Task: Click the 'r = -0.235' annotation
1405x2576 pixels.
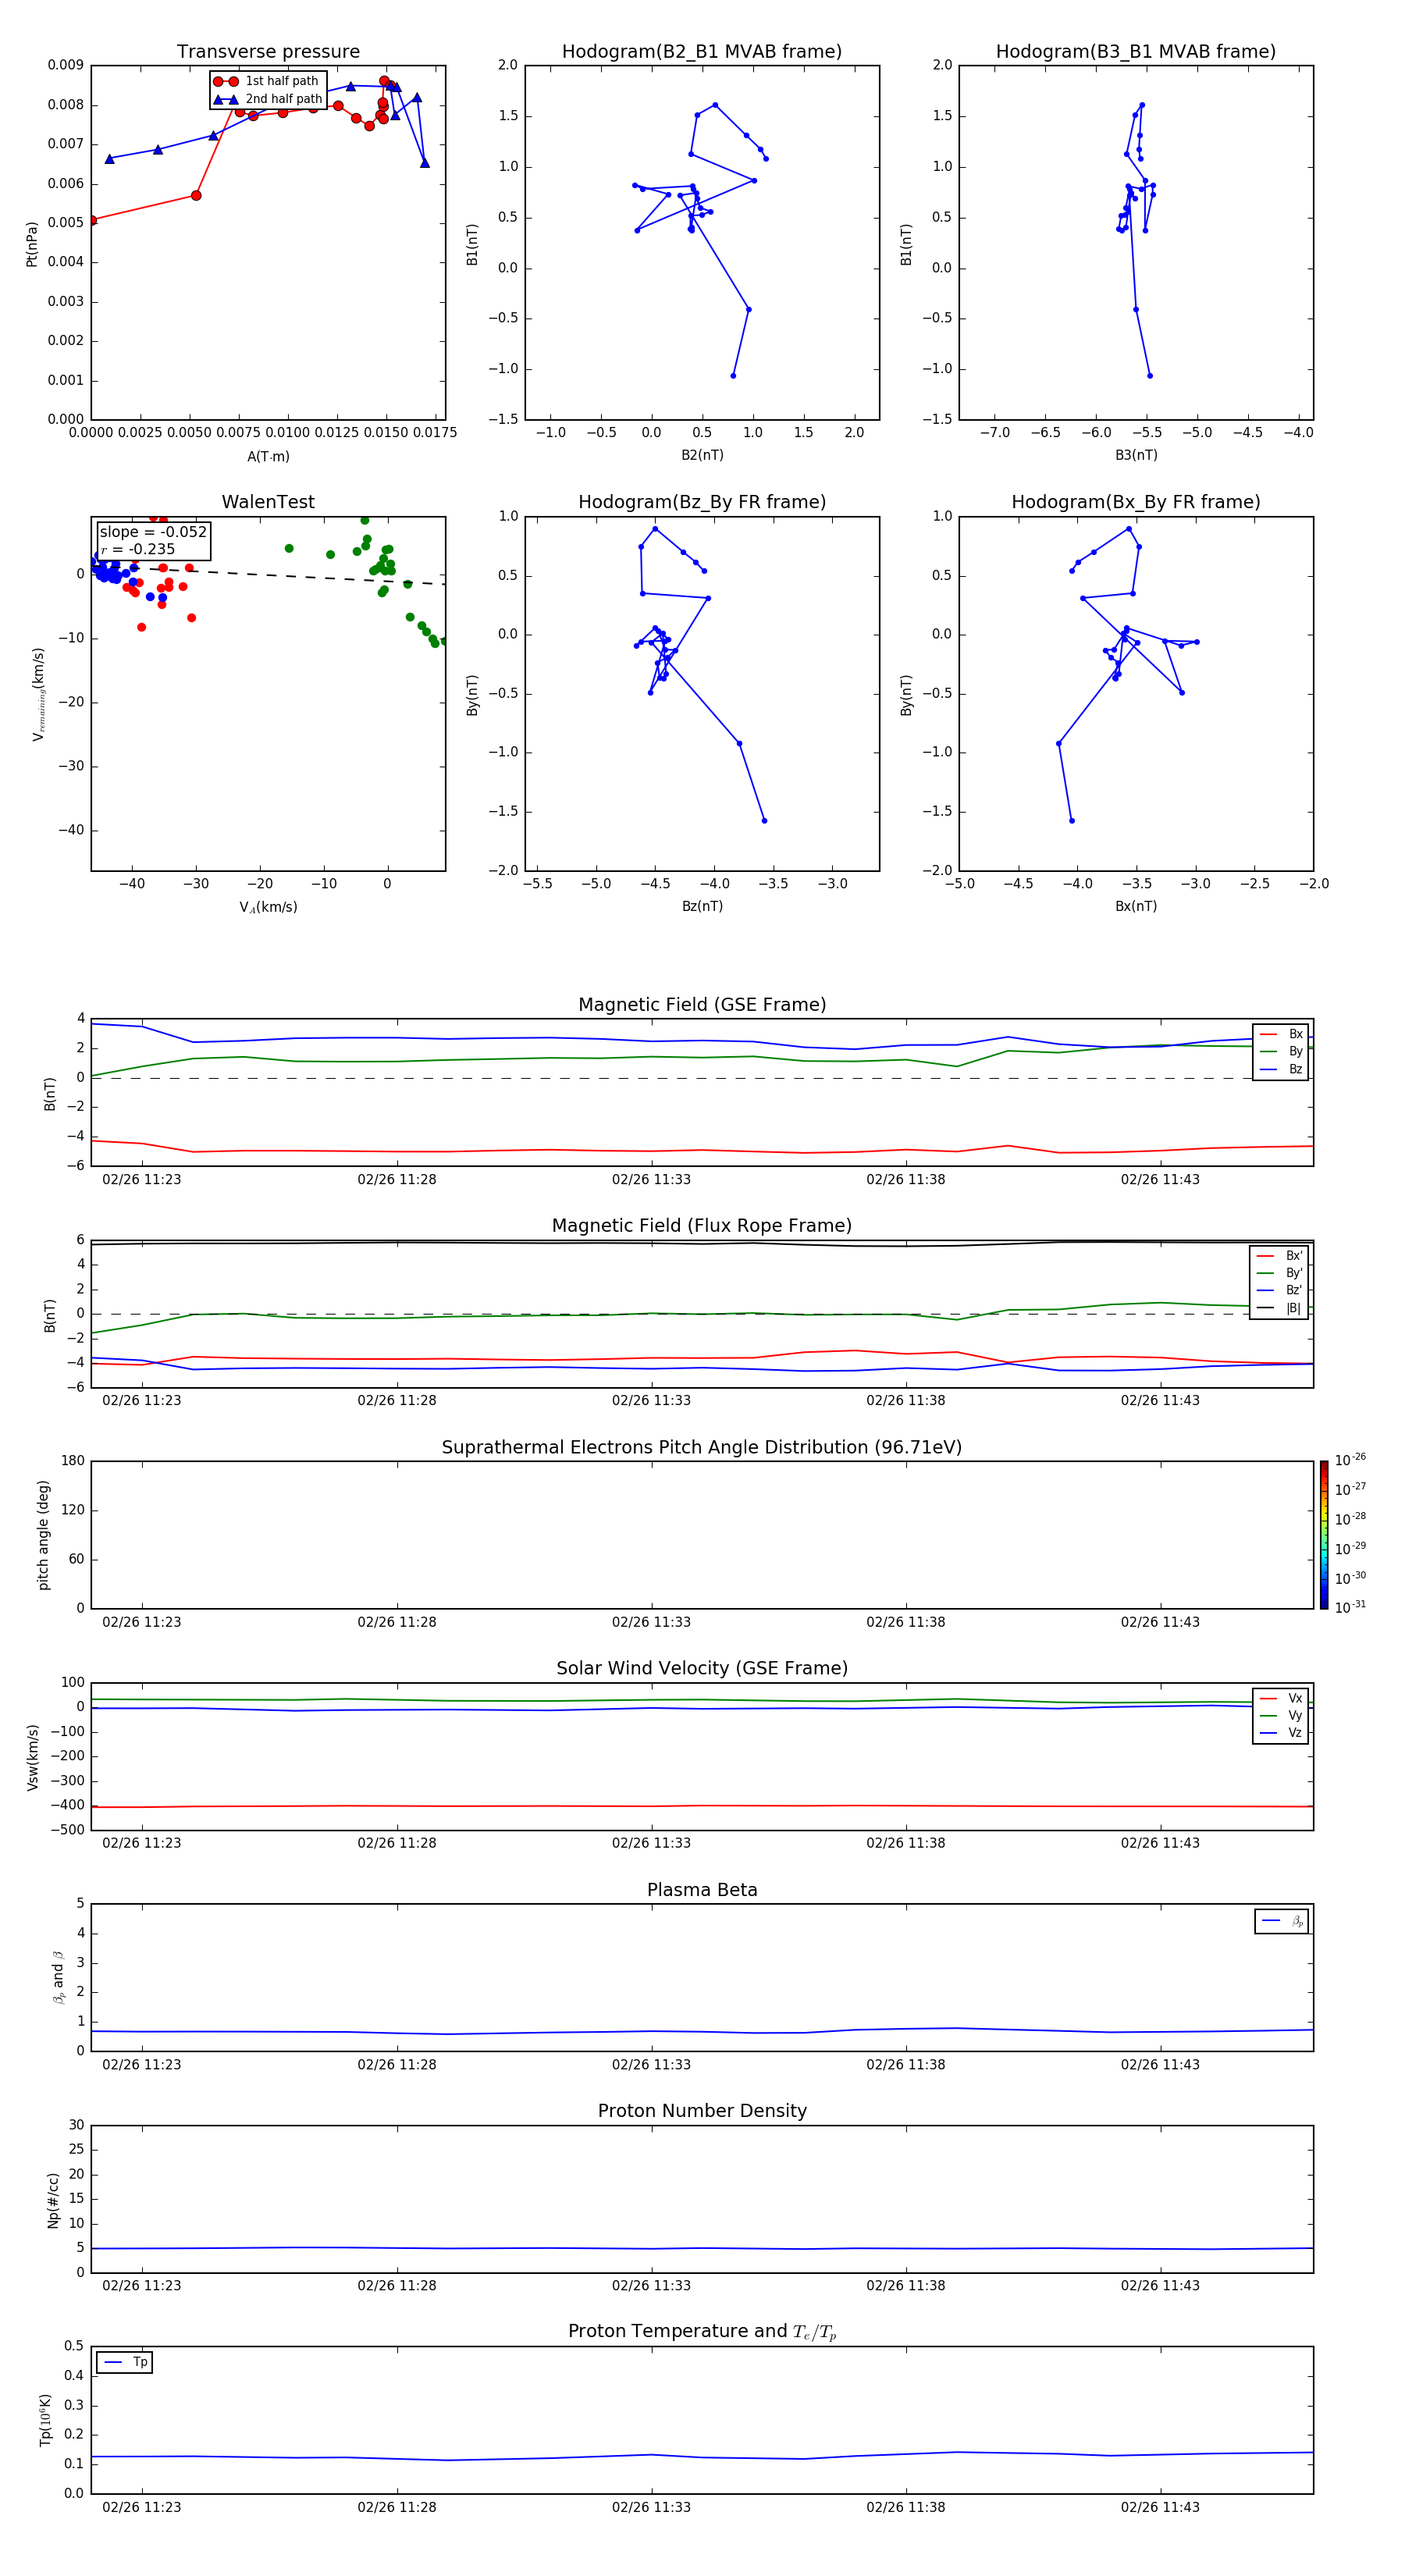Action: coord(138,549)
